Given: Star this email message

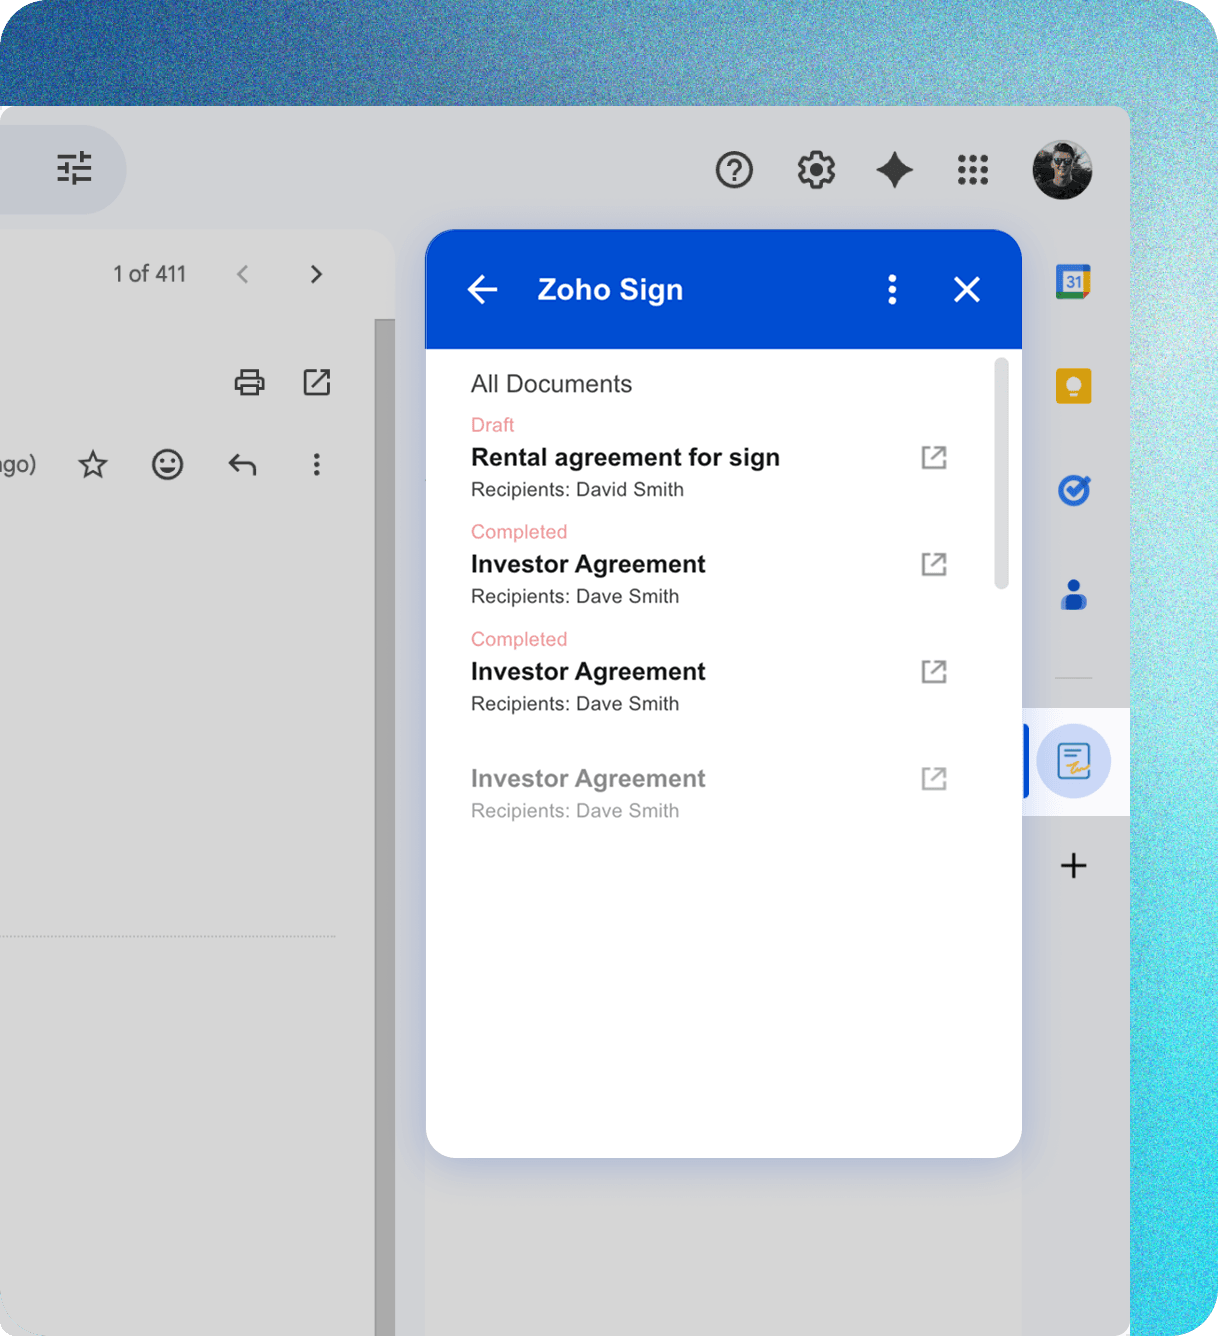Looking at the screenshot, I should click(x=93, y=464).
